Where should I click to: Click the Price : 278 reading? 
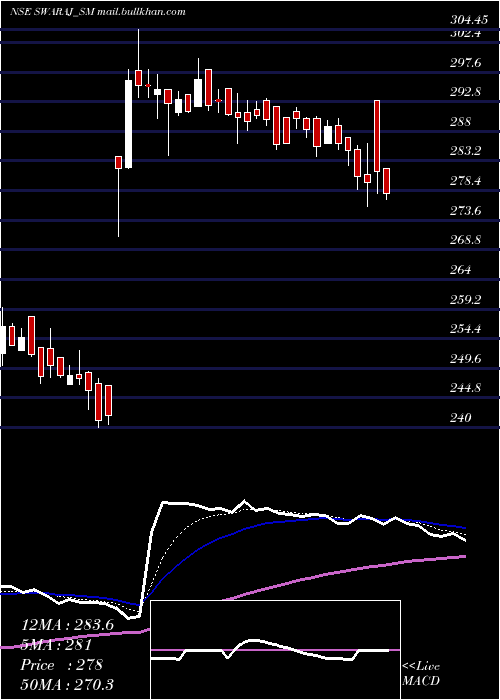click(x=62, y=665)
